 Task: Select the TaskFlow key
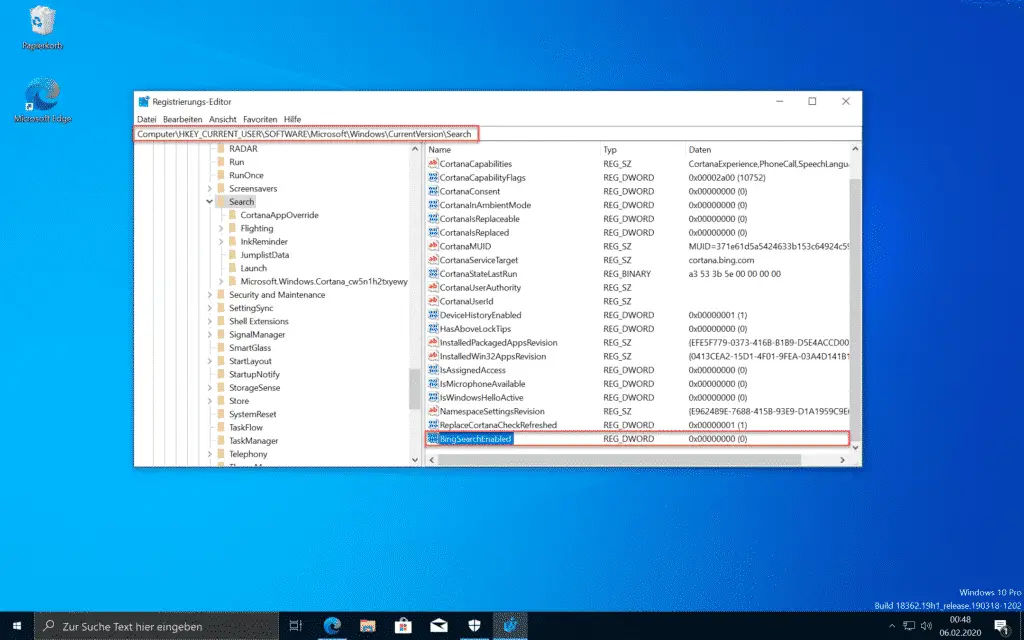coord(246,427)
